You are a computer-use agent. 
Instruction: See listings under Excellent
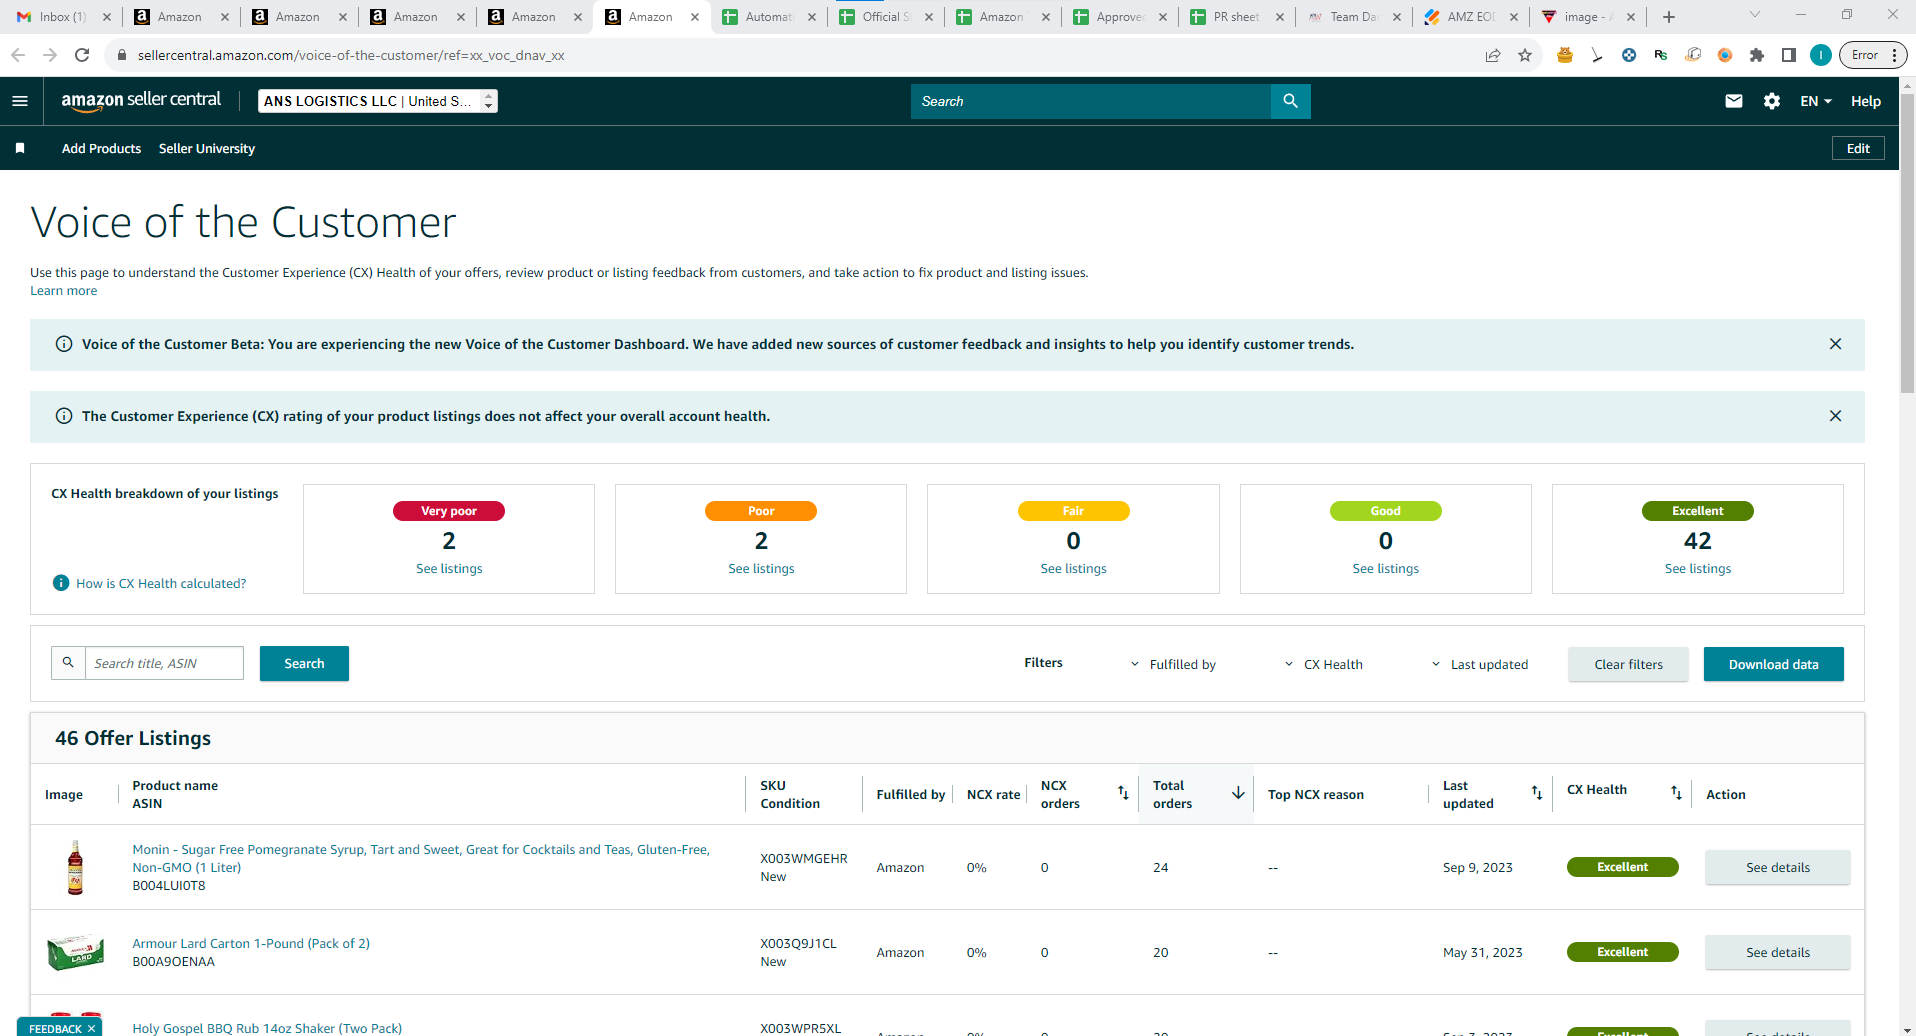pos(1697,568)
